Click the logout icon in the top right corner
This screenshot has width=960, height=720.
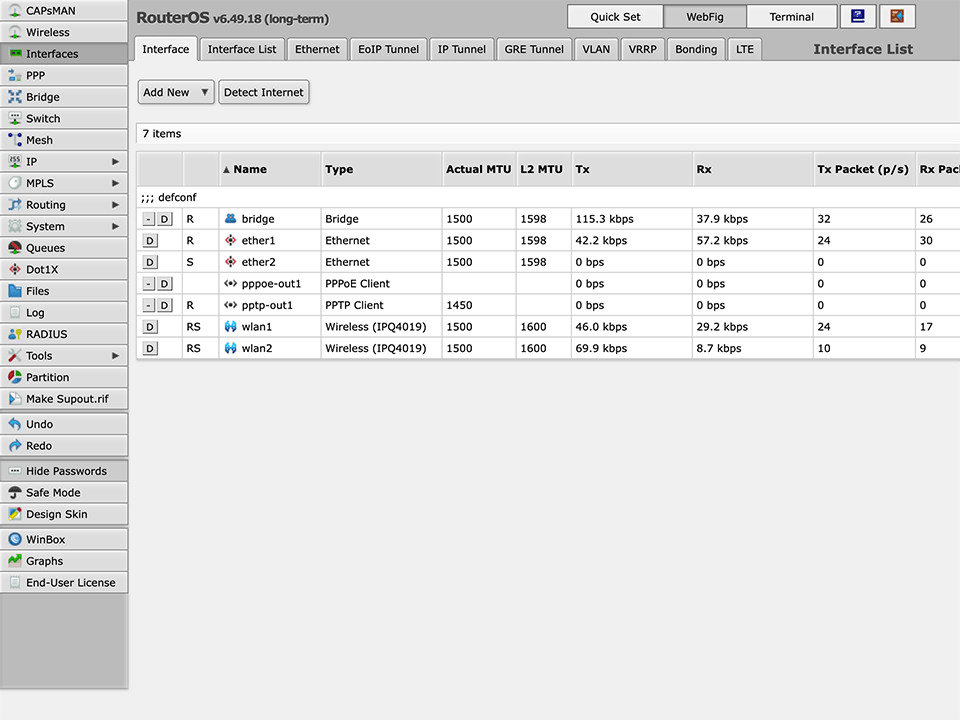[x=897, y=16]
